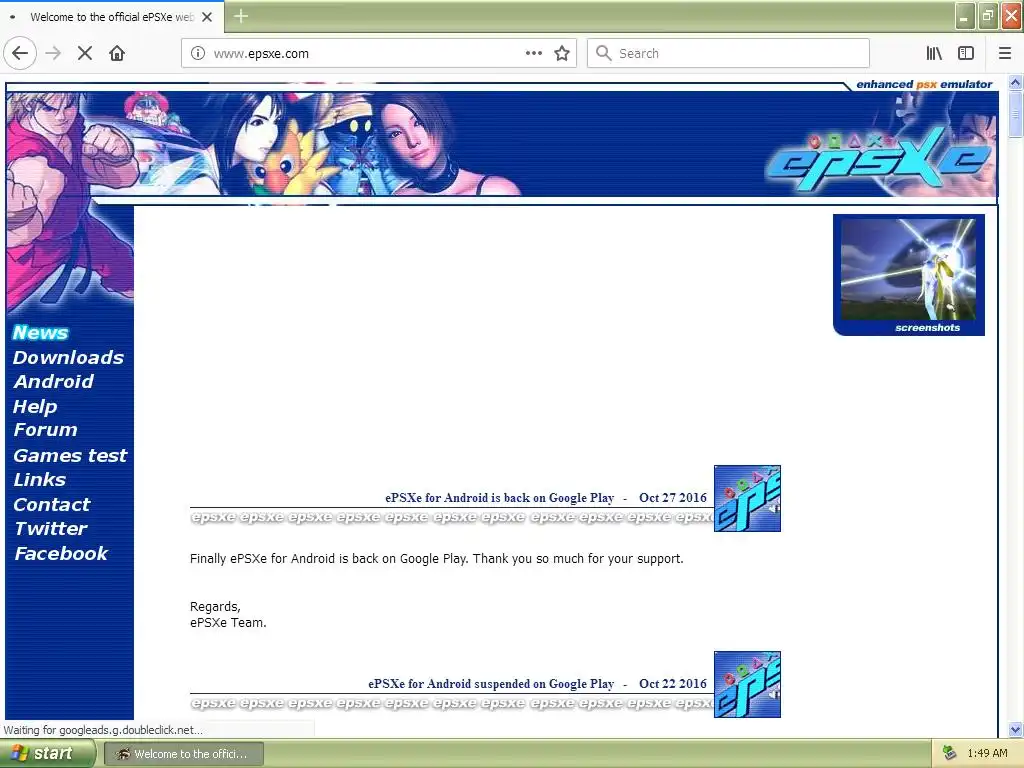
Task: Open the Library icon in toolbar
Action: tap(934, 53)
